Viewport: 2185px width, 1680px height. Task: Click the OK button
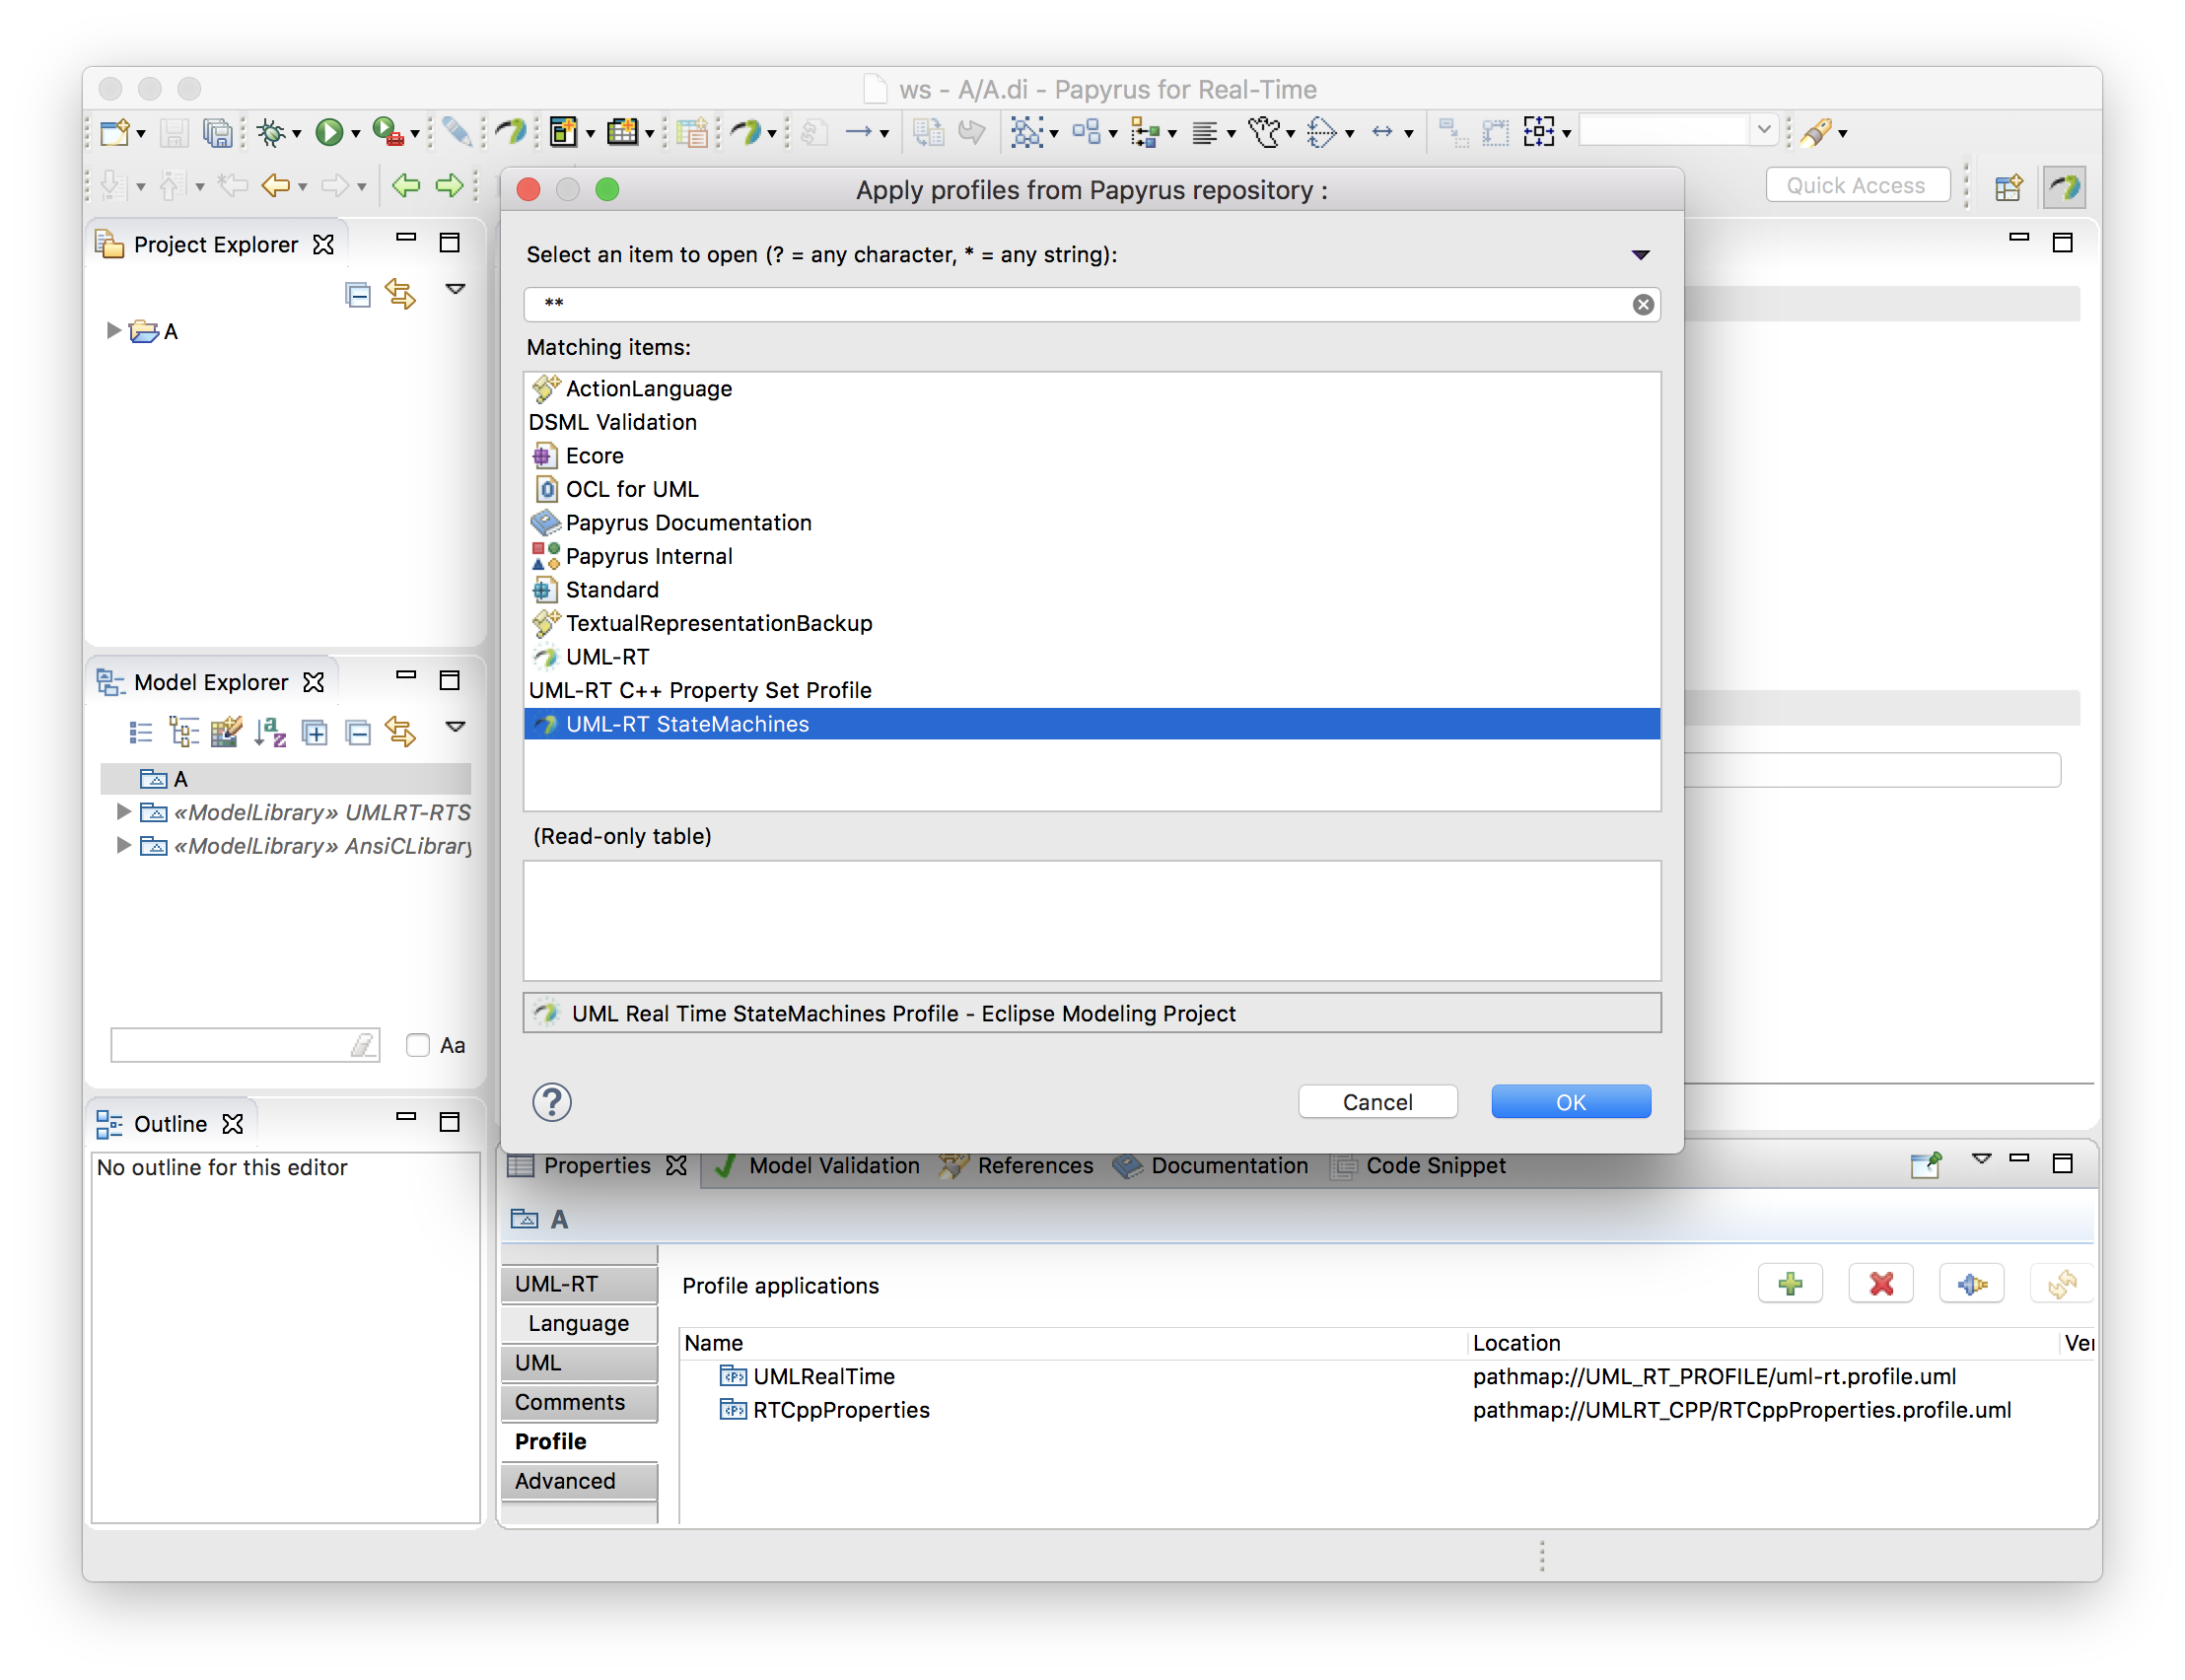pos(1570,1101)
